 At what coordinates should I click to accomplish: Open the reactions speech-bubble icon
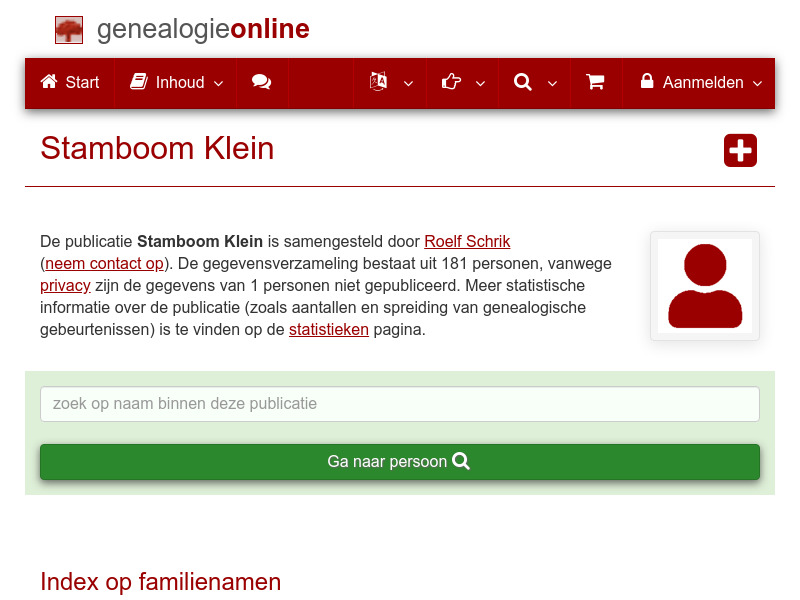click(x=262, y=83)
